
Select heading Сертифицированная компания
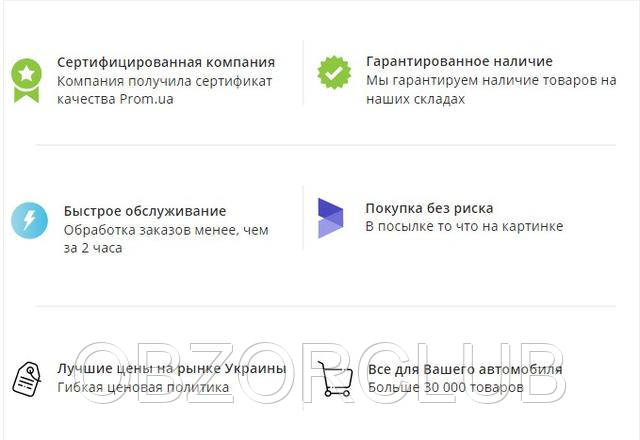click(166, 62)
